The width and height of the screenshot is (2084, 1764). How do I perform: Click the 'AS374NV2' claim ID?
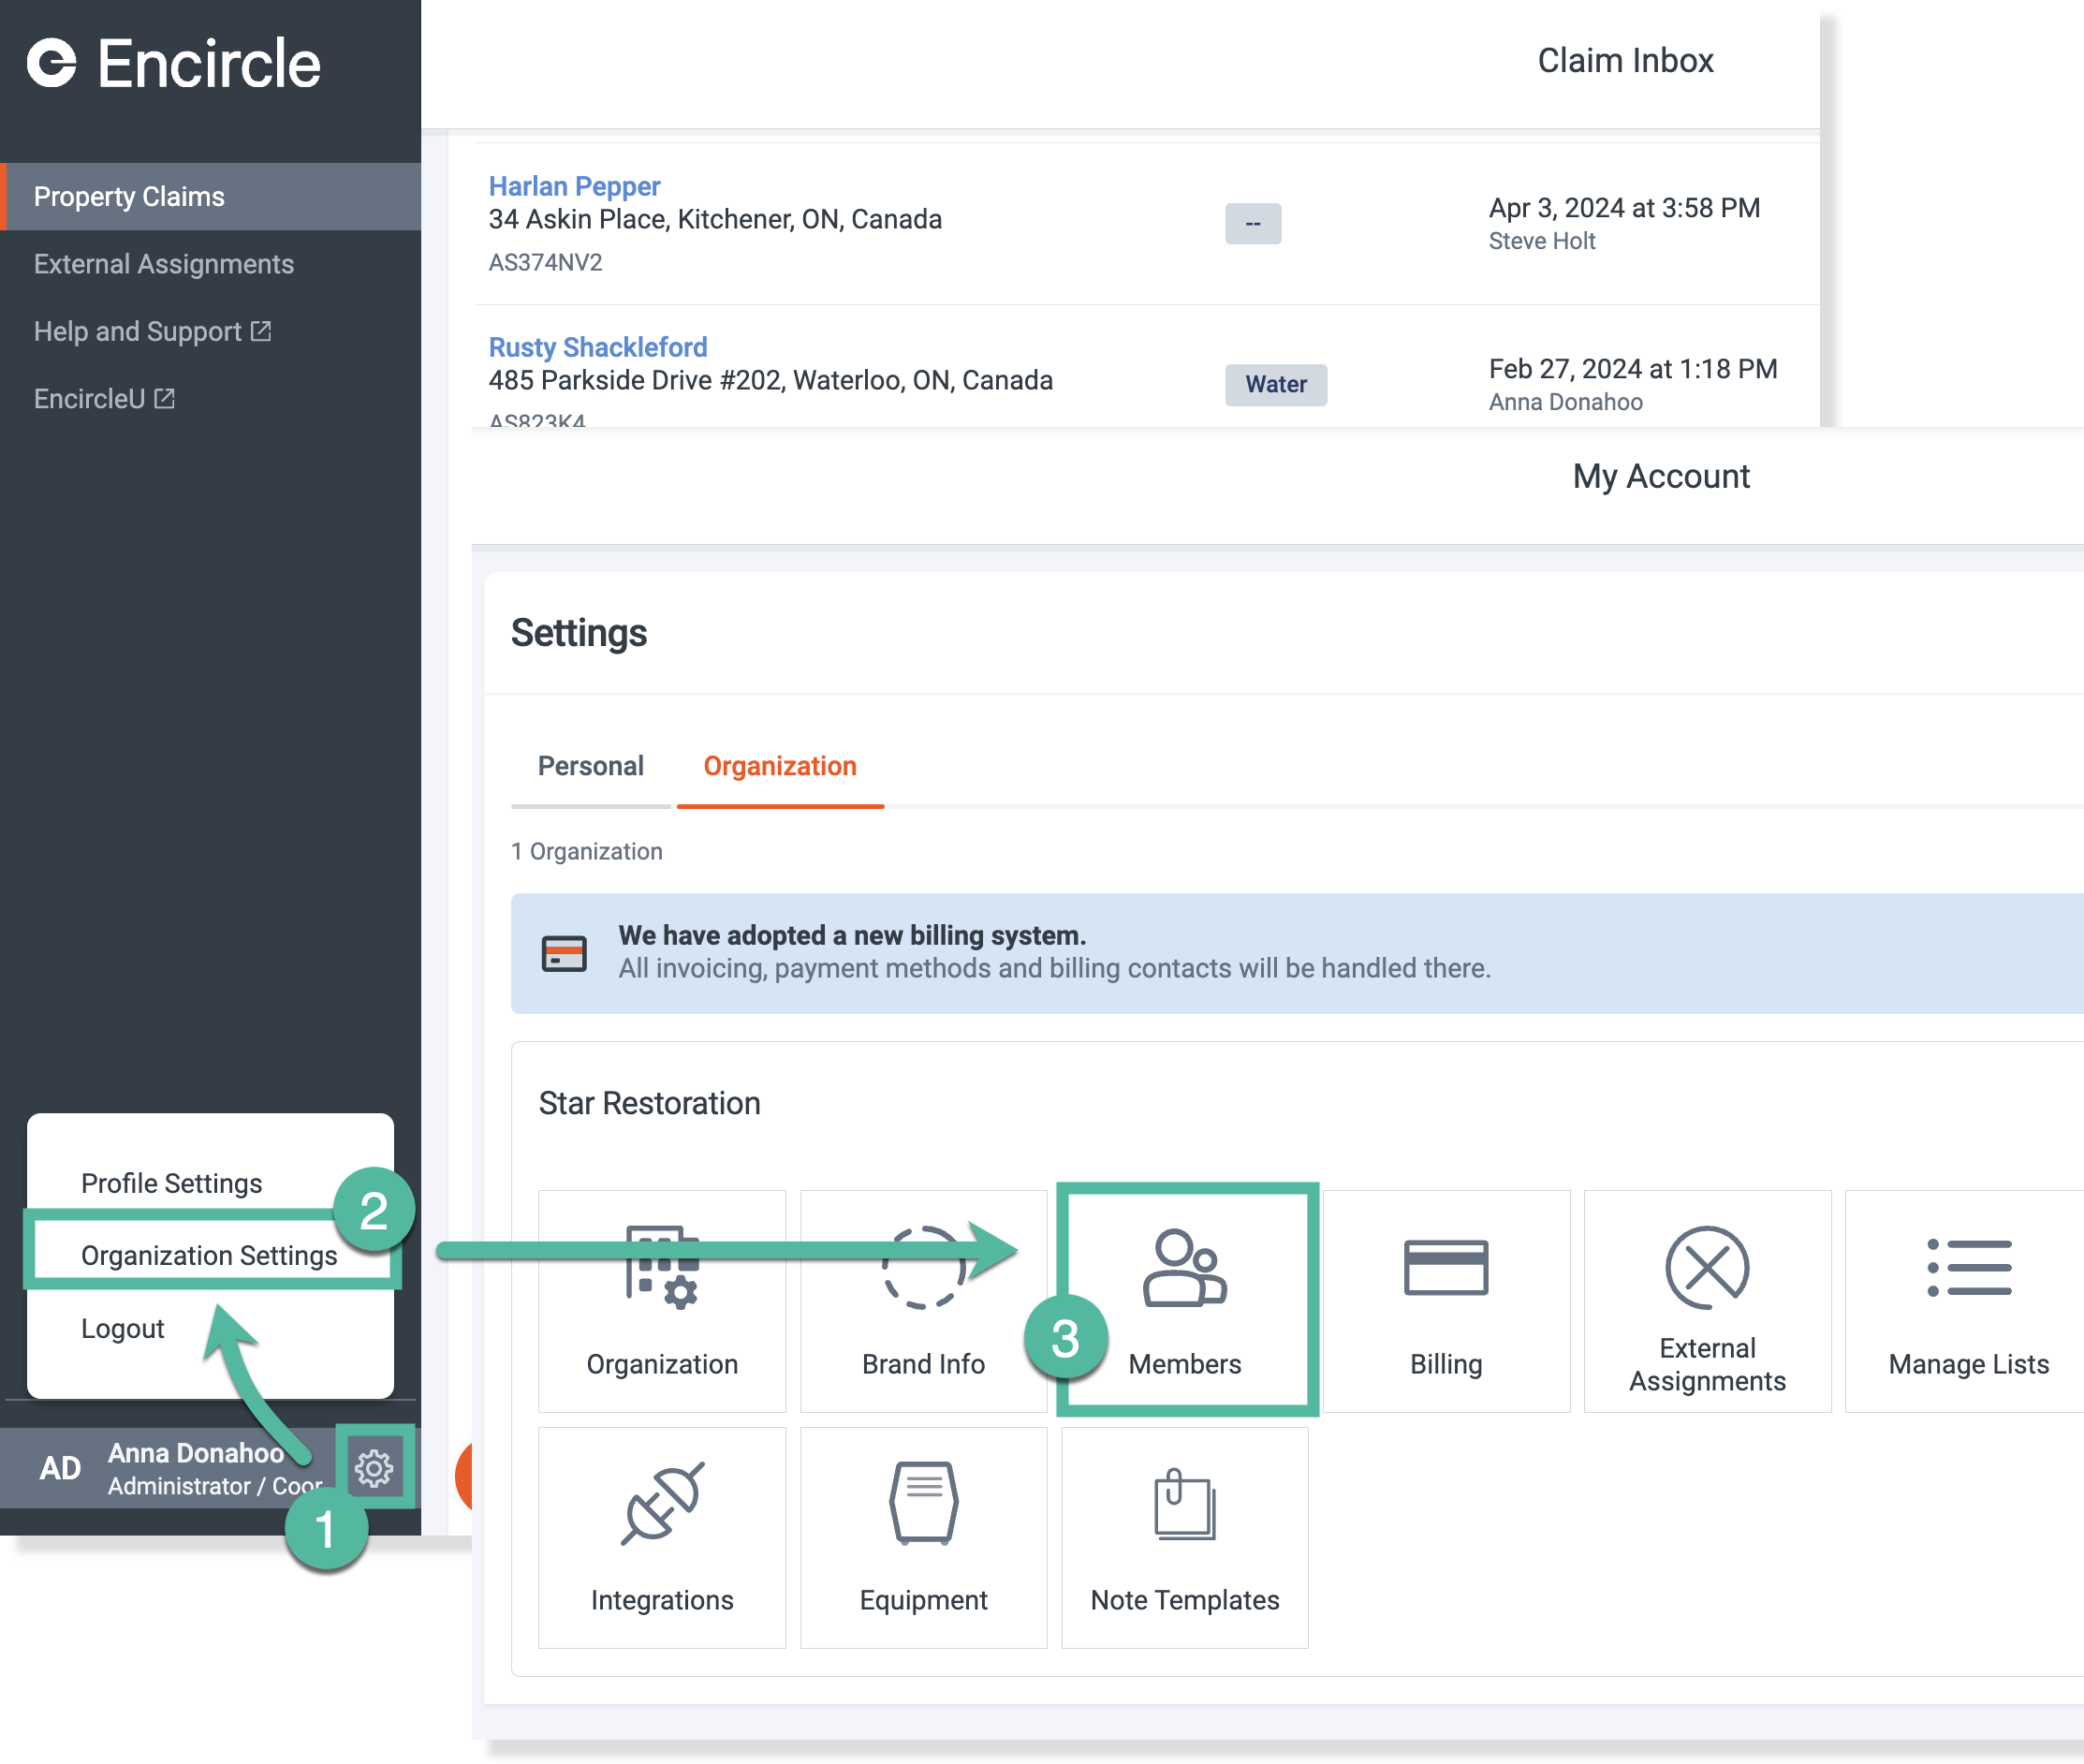pos(545,262)
